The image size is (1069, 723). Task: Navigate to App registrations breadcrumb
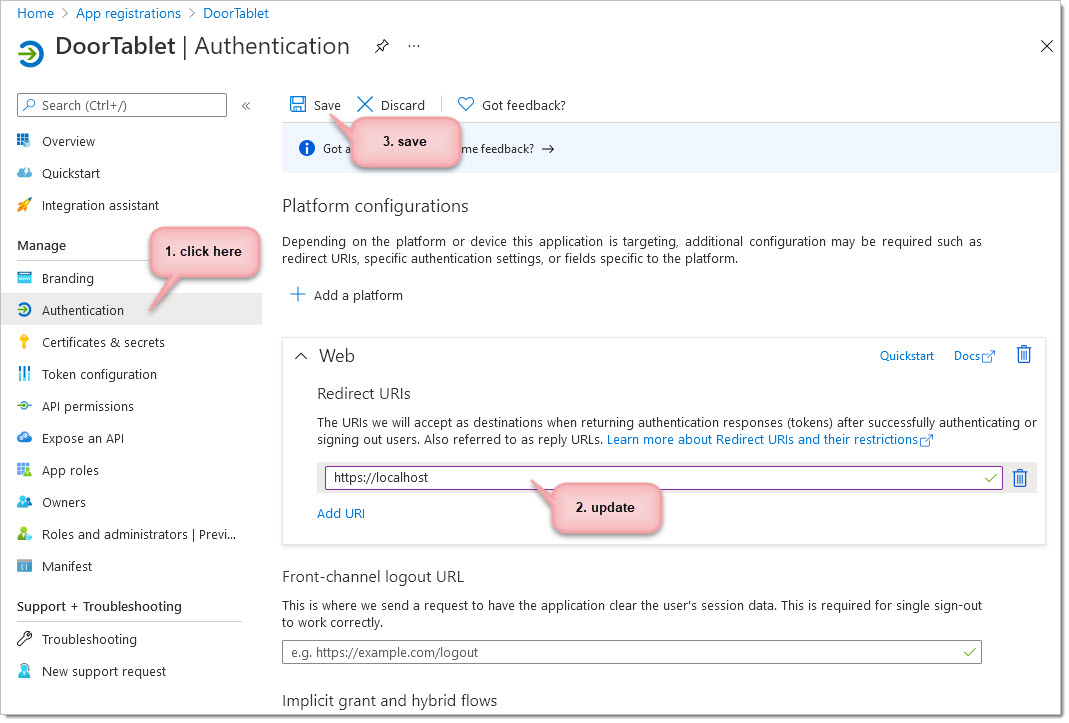[128, 14]
